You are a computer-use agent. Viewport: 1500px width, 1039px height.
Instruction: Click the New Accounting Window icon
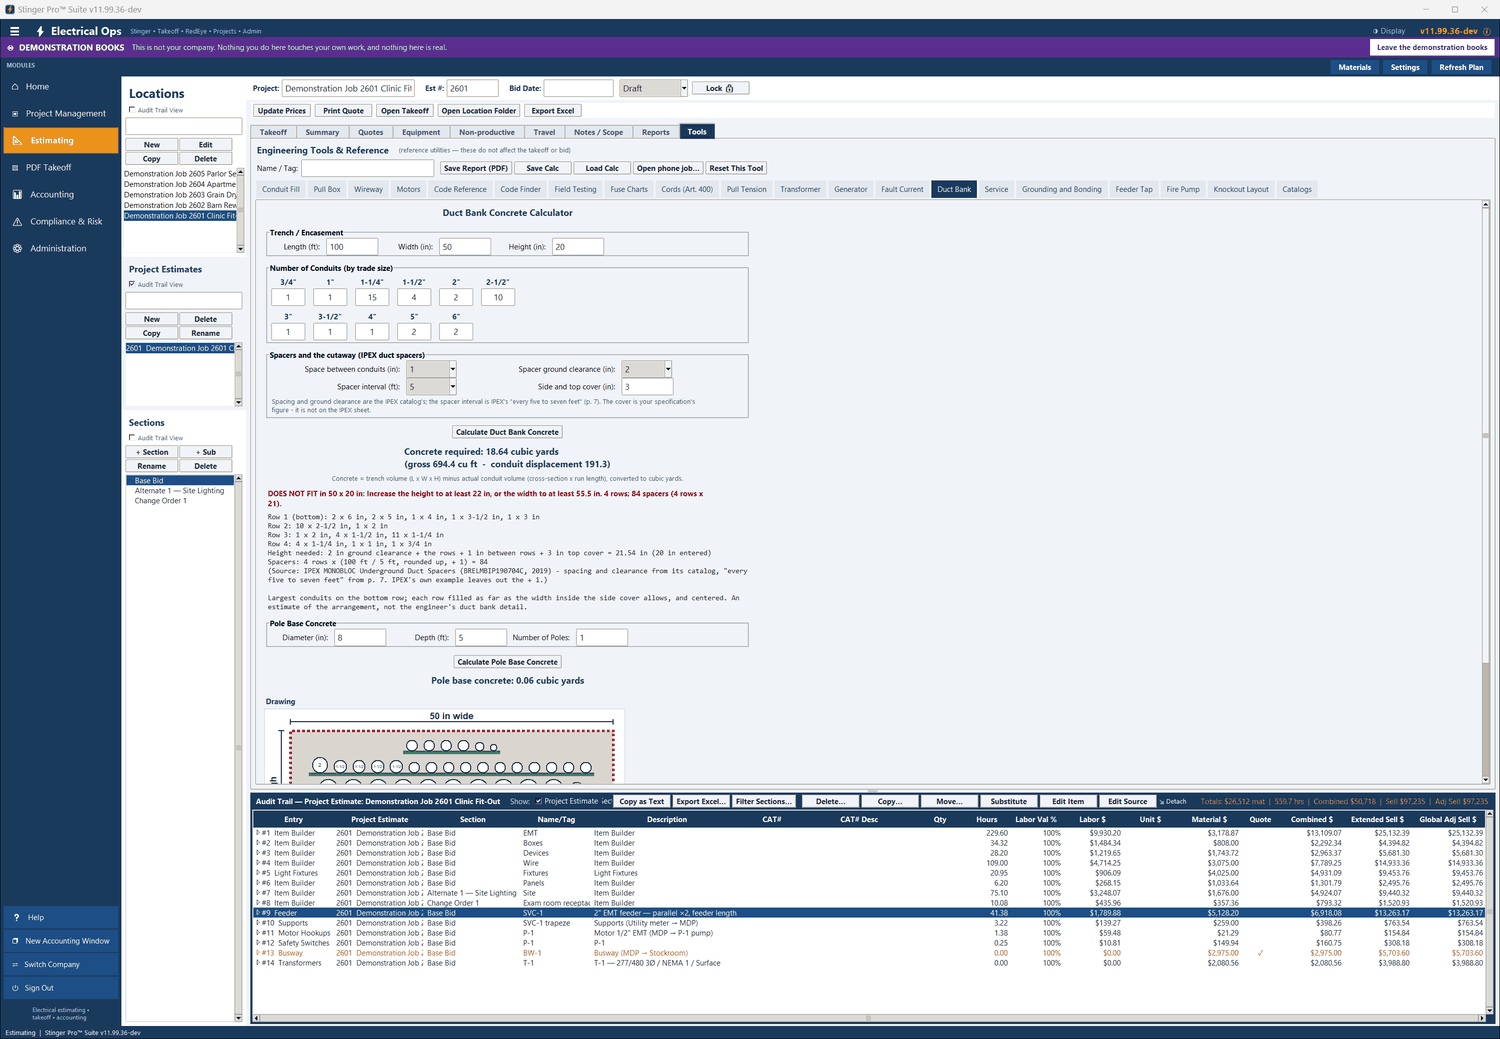(15, 941)
